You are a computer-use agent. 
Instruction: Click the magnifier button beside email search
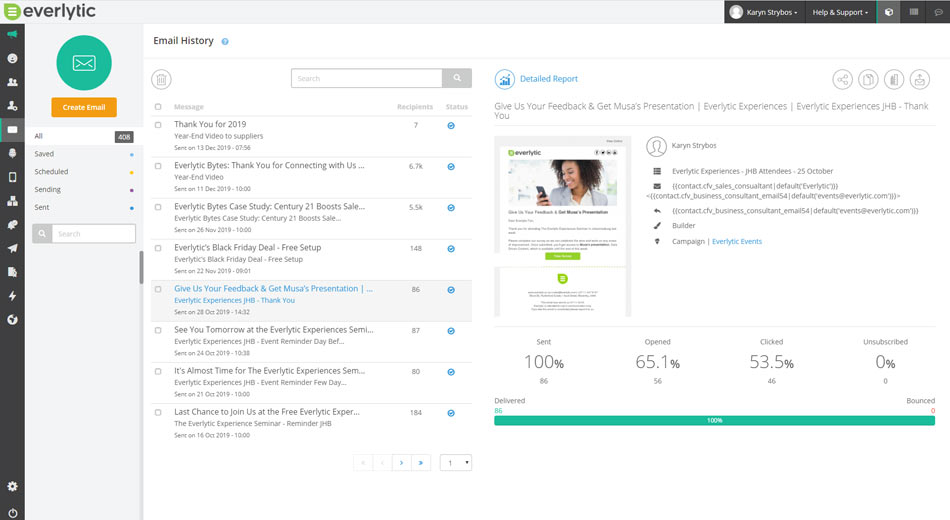click(456, 78)
